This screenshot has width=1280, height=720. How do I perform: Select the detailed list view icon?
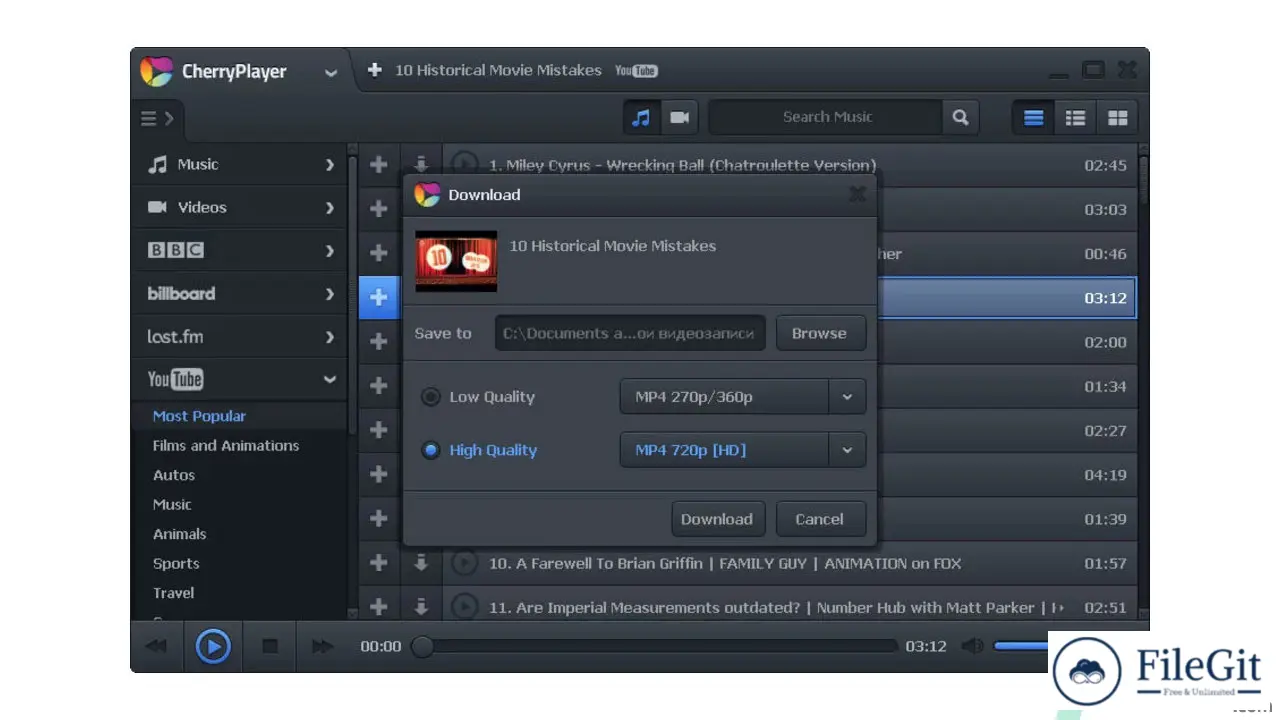(1075, 118)
